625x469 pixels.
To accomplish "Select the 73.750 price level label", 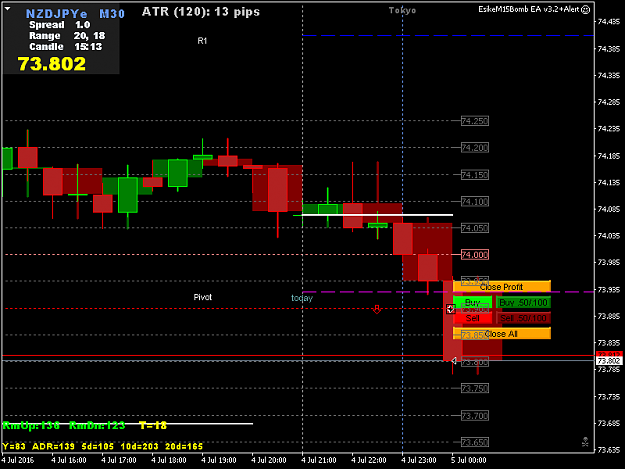I will 474,389.
